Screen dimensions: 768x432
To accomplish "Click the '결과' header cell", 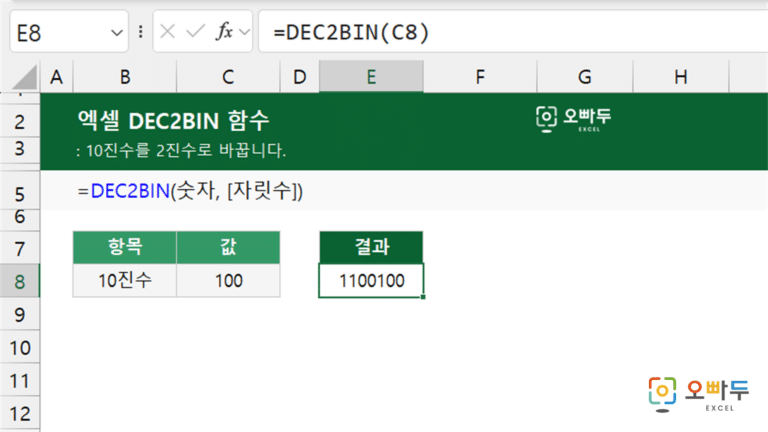I will click(371, 247).
